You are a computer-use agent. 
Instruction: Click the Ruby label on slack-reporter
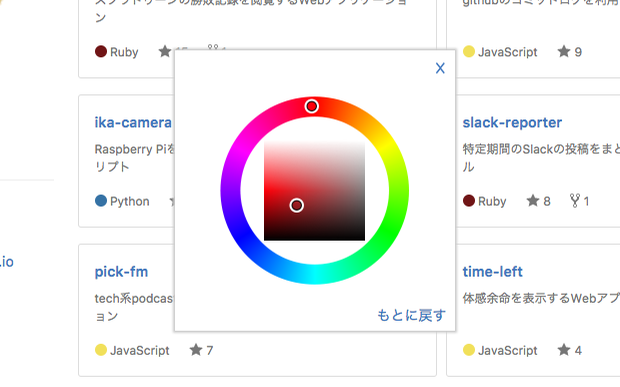[492, 202]
